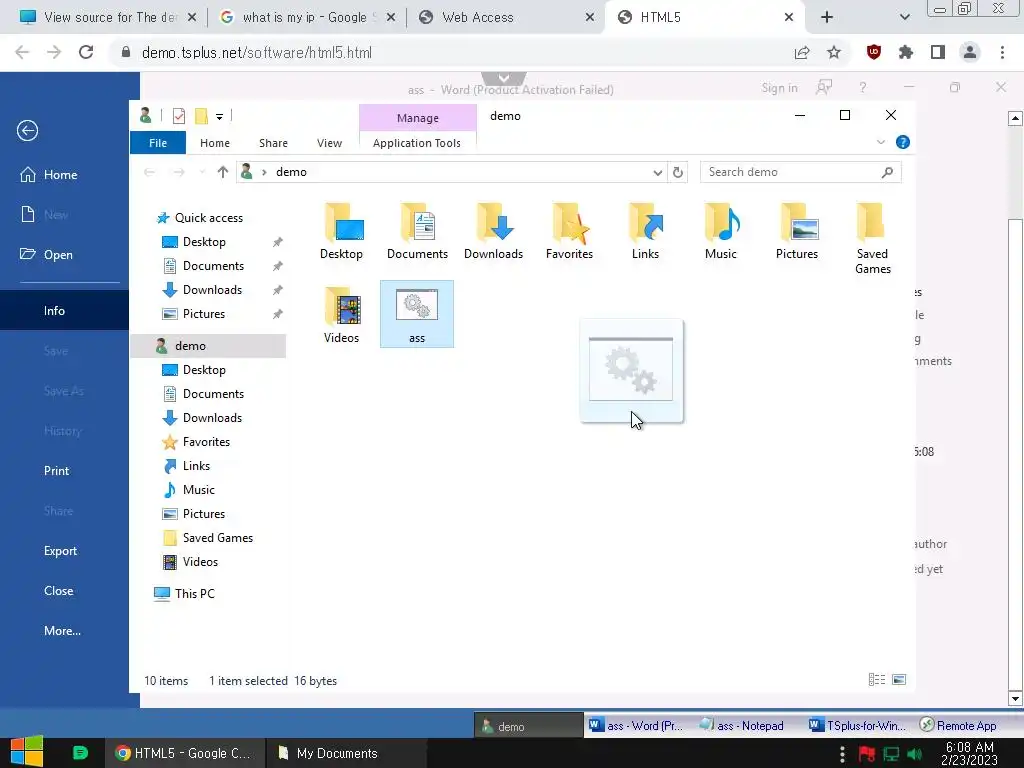Switch to the TSplus-for-Win taskbar button
This screenshot has height=768, width=1024.
(x=857, y=726)
